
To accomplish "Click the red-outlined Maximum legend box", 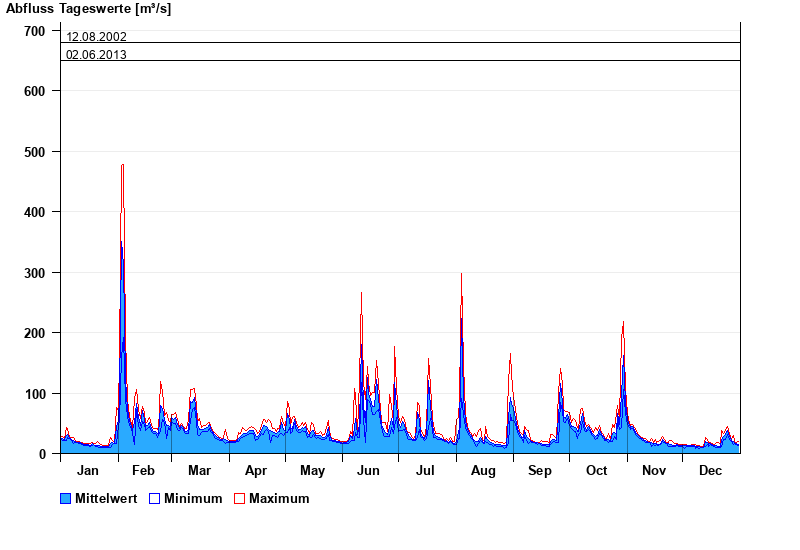I will point(239,499).
